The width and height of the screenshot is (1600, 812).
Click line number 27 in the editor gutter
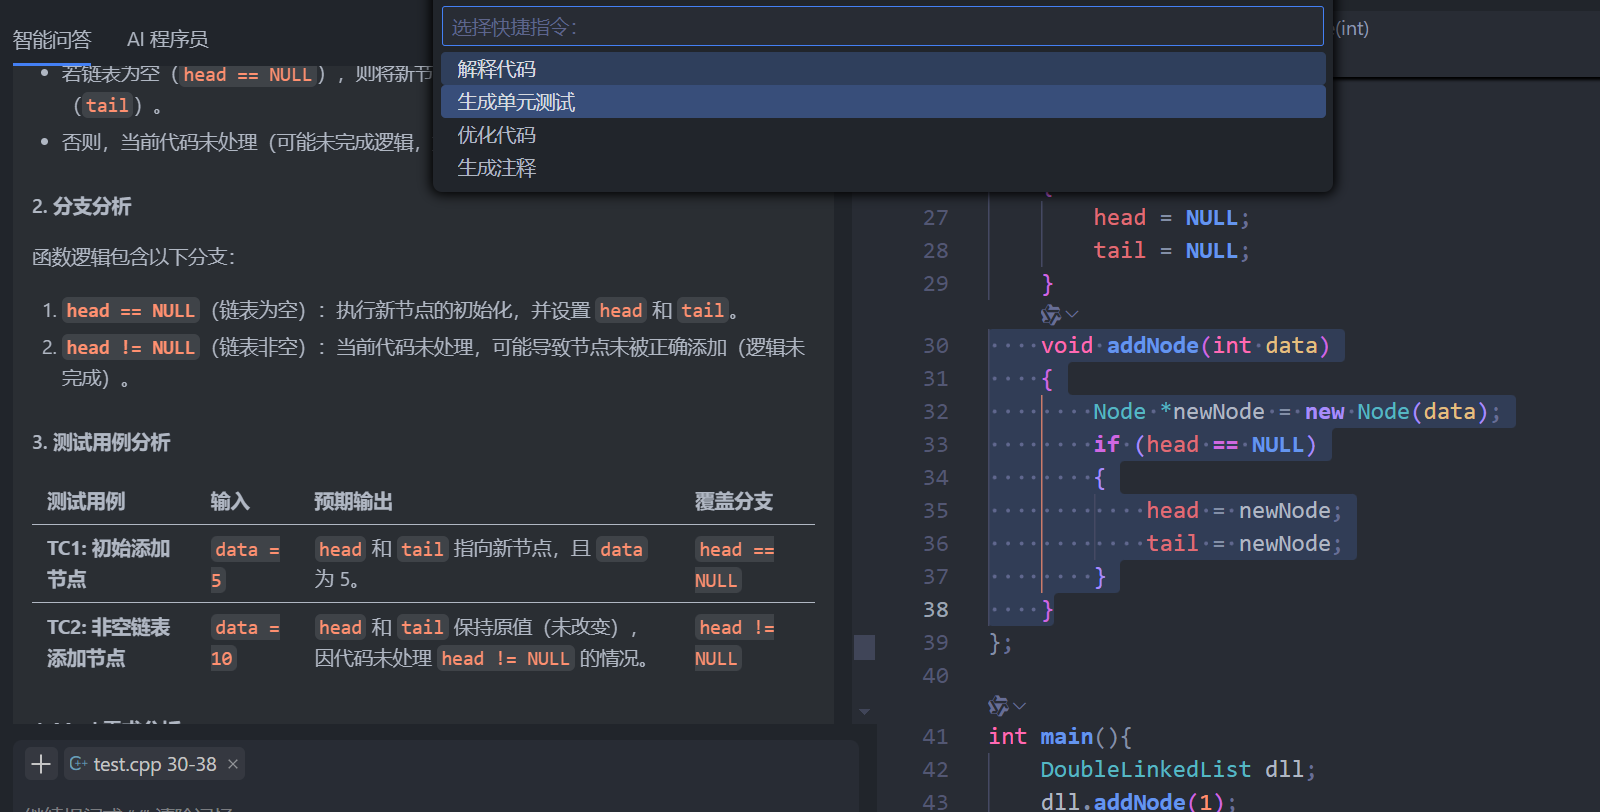click(x=935, y=218)
